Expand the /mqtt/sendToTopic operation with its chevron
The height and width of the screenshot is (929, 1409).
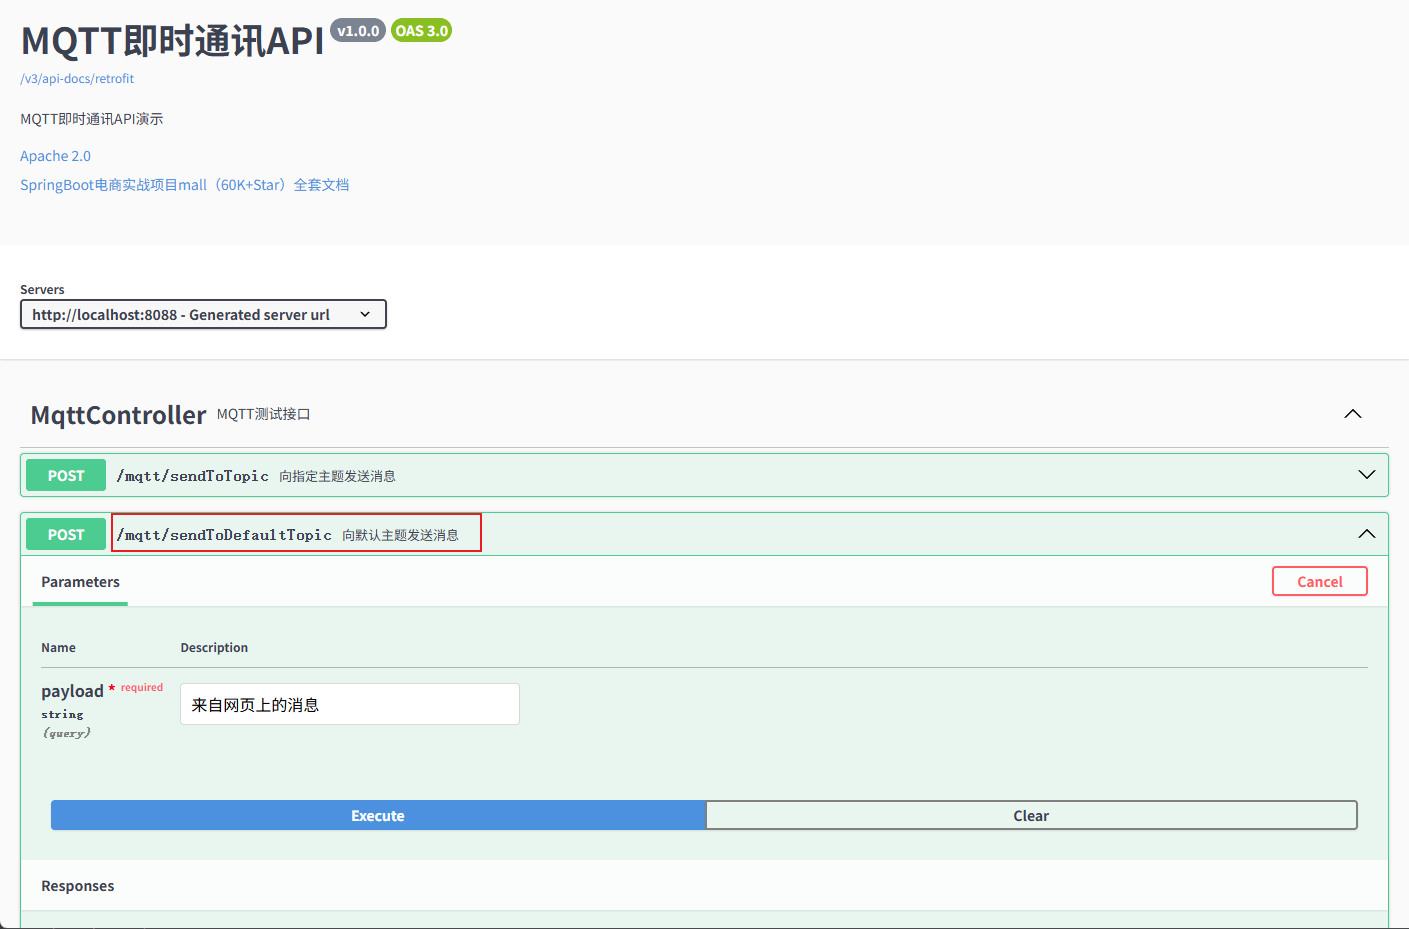pos(1366,475)
